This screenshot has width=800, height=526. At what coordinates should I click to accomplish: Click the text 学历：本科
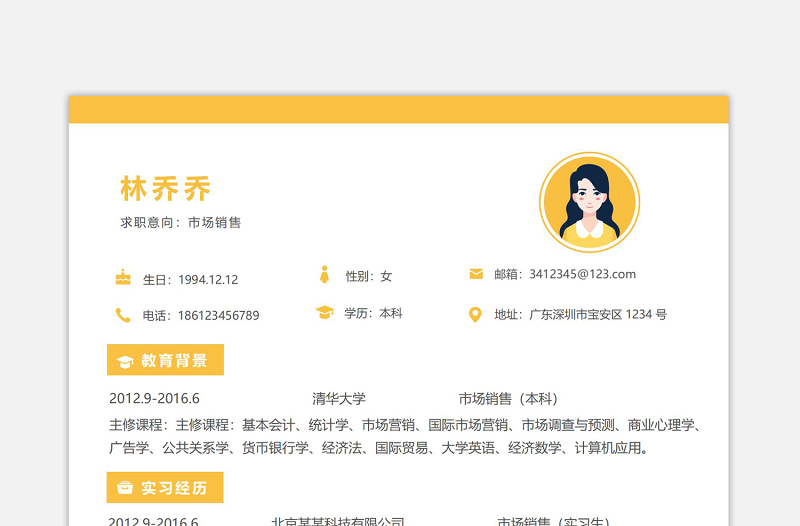373,313
